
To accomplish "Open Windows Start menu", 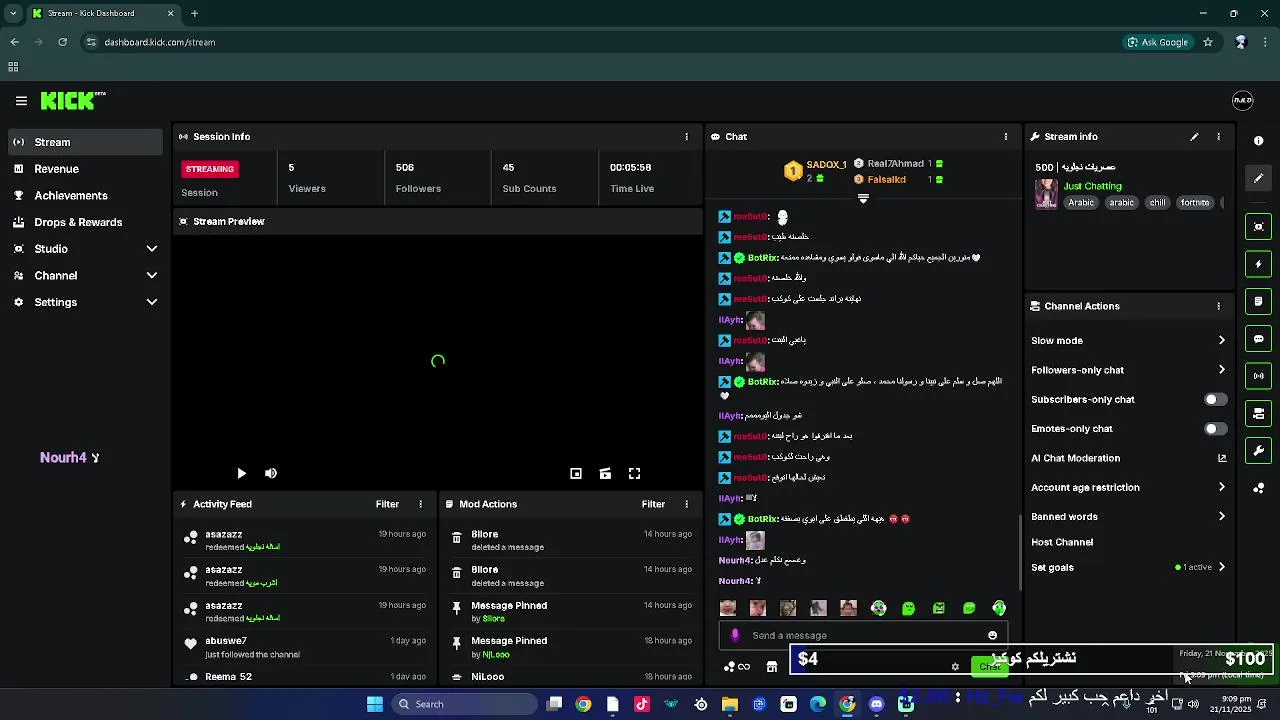I will (x=375, y=704).
